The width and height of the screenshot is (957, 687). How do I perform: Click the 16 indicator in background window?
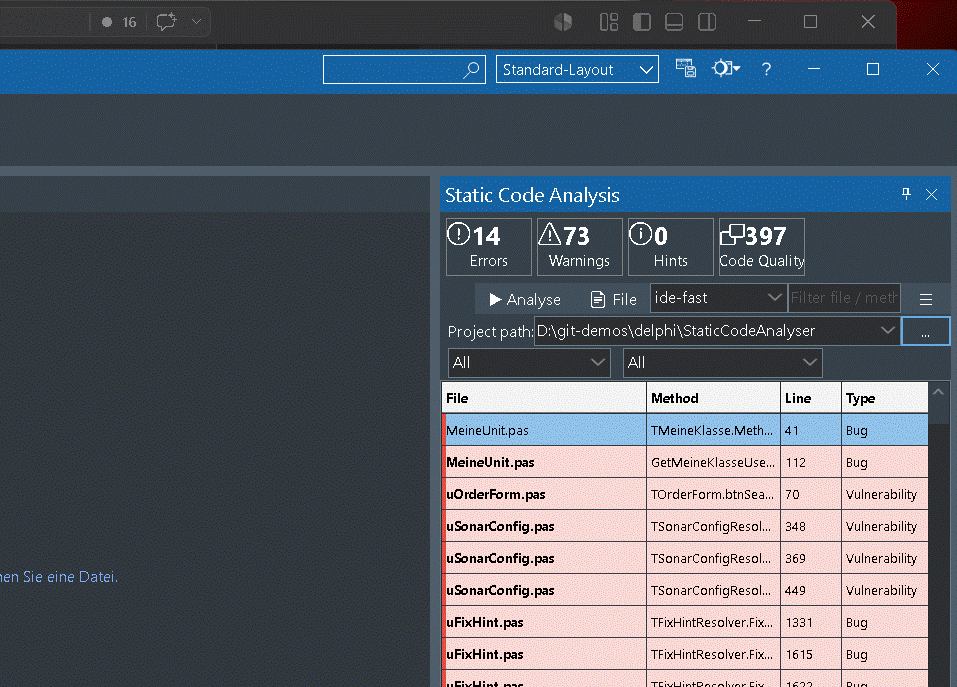pyautogui.click(x=120, y=22)
